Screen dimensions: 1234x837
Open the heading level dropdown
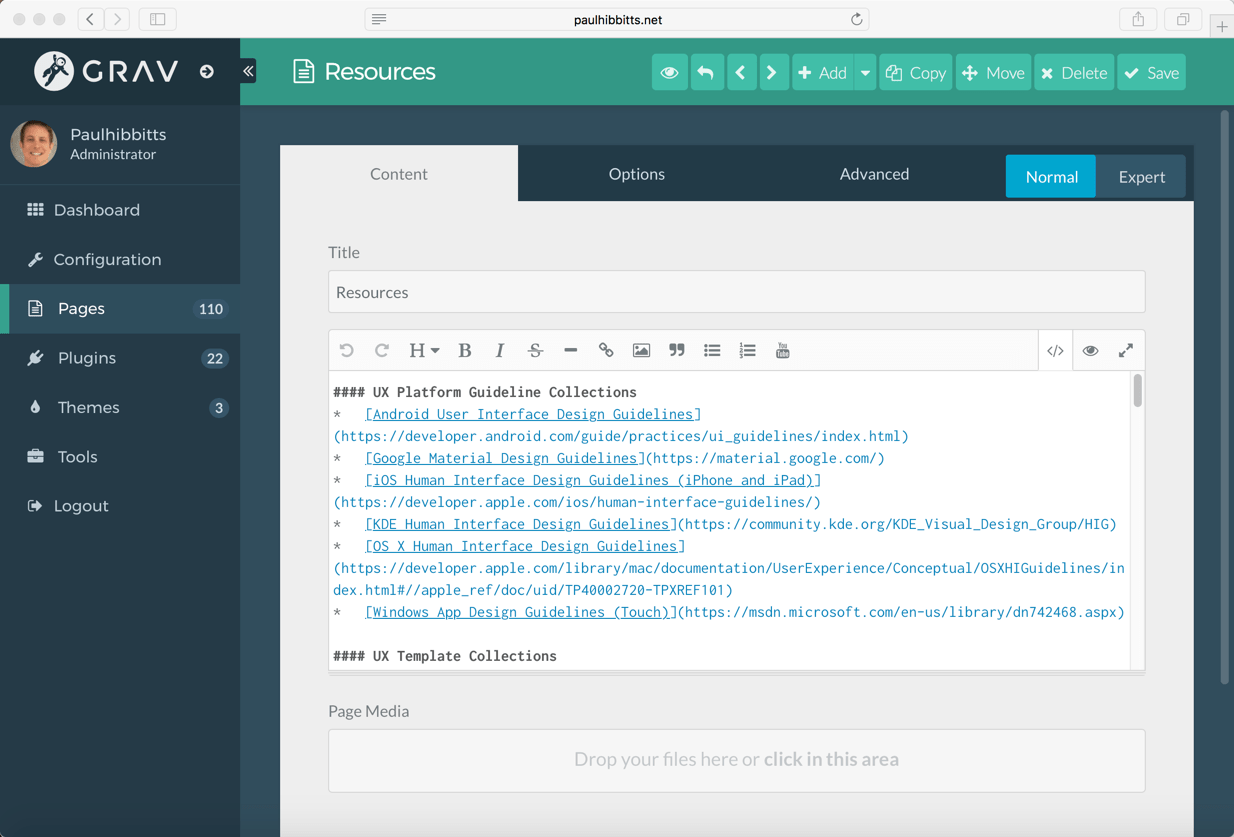click(x=422, y=350)
